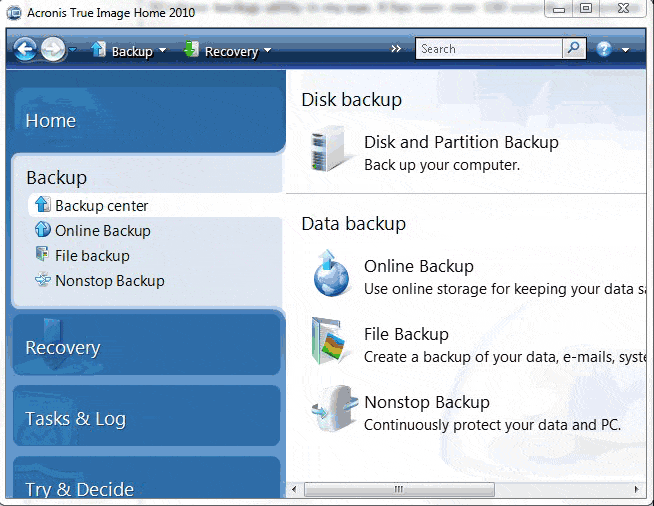
Task: Click the large Online Backup globe icon
Action: tap(331, 273)
